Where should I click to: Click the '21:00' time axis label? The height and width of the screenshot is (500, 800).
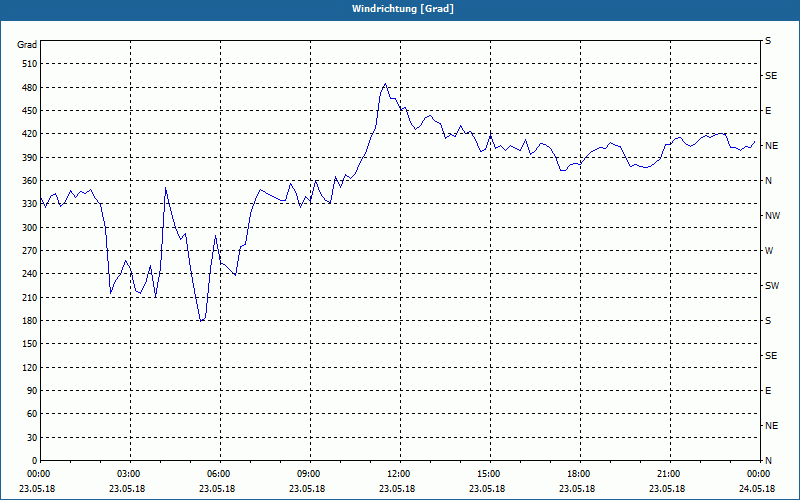point(670,474)
